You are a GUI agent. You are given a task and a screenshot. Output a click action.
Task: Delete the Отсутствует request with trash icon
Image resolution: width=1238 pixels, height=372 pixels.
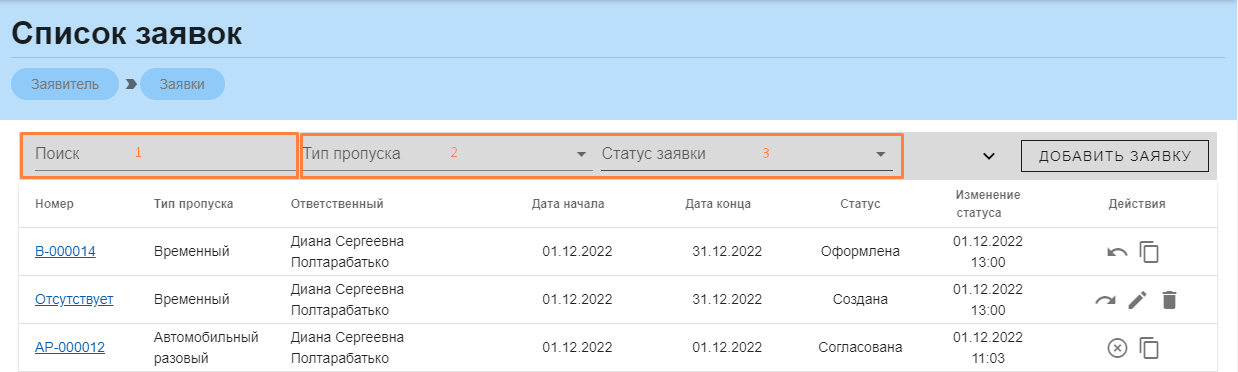click(1170, 300)
